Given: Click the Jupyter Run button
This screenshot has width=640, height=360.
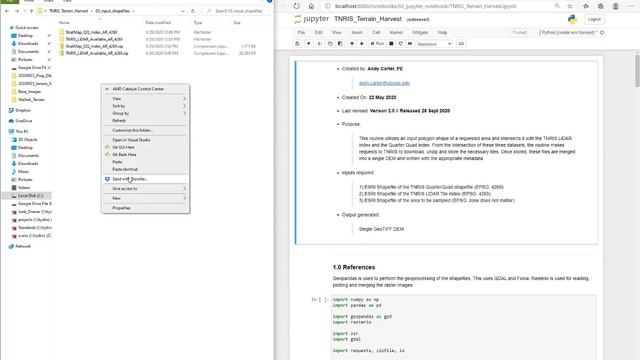Looking at the screenshot, I should 377,44.
